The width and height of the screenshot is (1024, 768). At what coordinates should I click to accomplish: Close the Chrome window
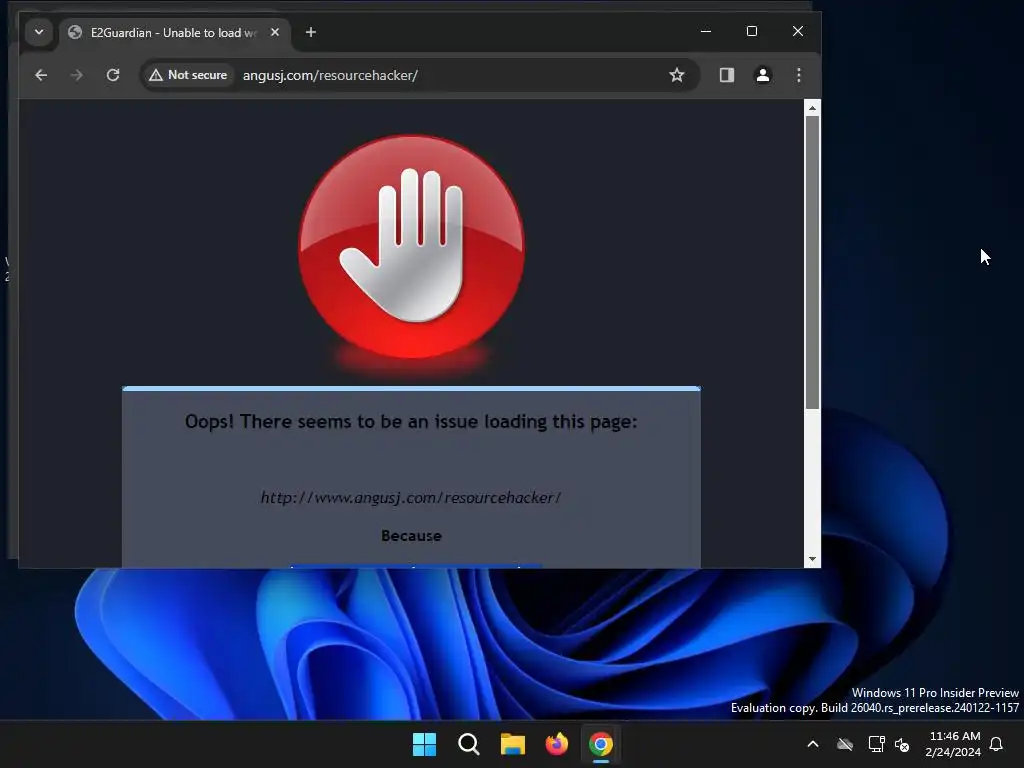[x=797, y=31]
